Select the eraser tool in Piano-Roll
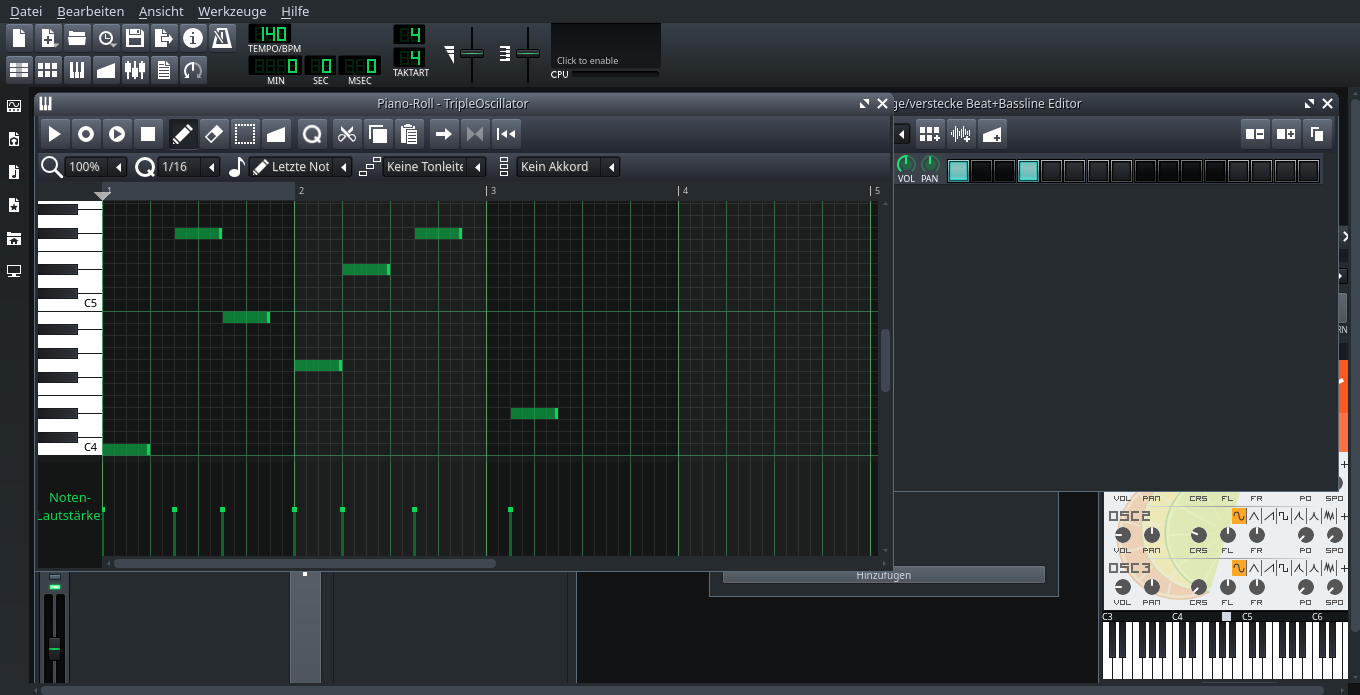The width and height of the screenshot is (1360, 695). coord(213,134)
